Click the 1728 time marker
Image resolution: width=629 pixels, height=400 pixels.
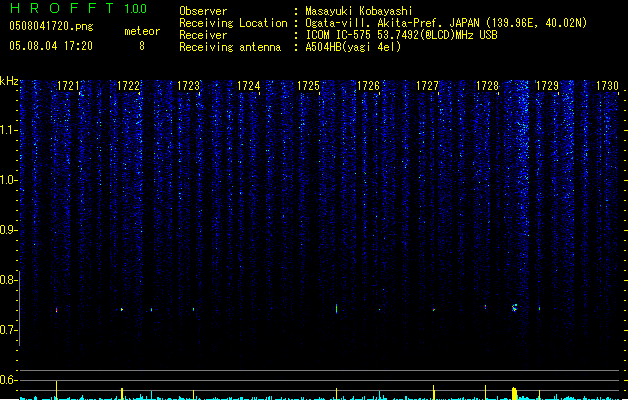tap(487, 86)
